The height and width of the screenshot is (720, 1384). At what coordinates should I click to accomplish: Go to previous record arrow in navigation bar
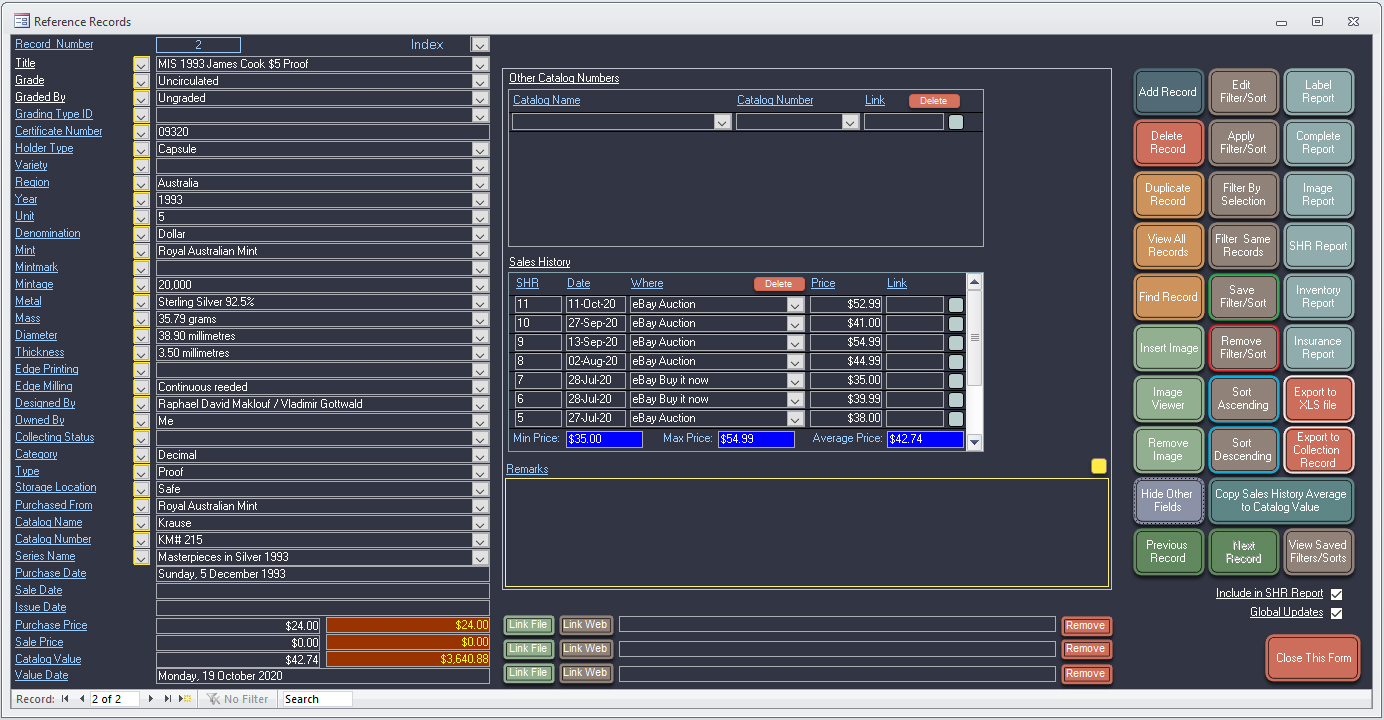(x=82, y=699)
